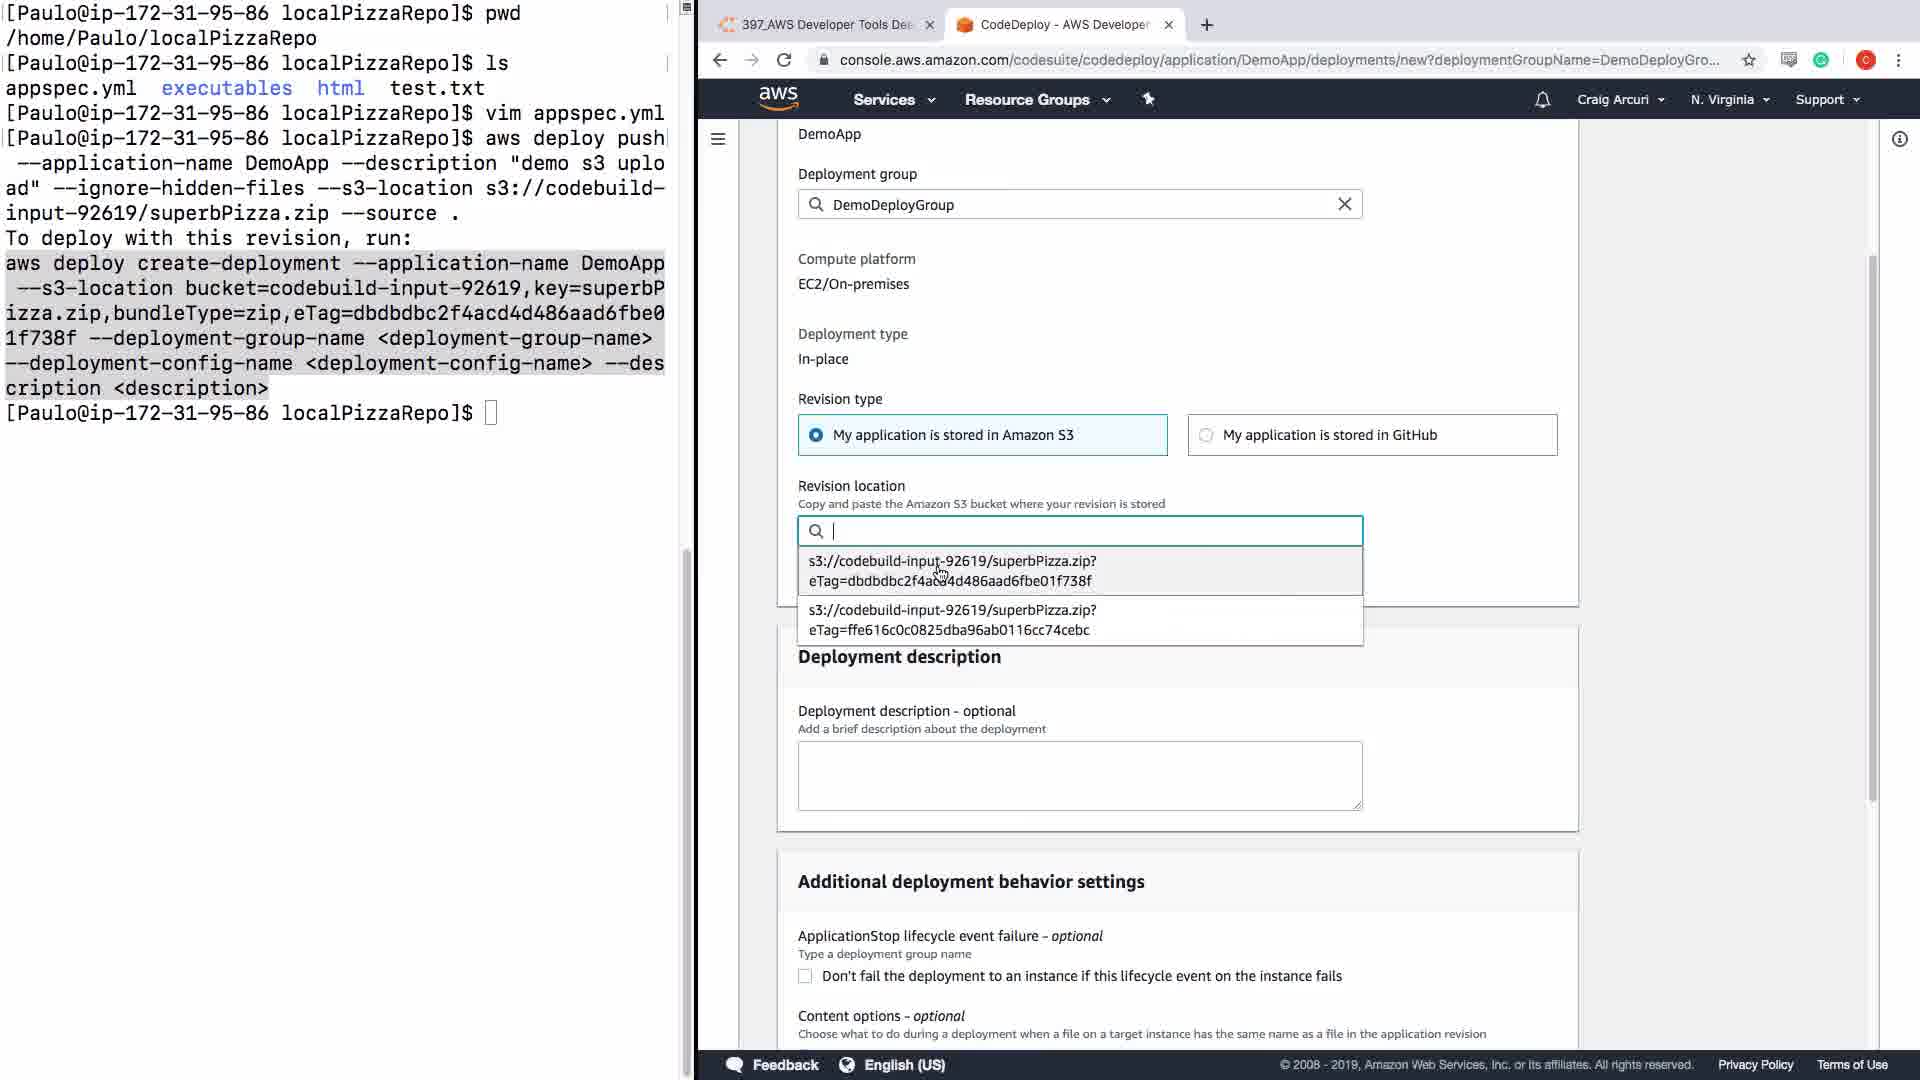Open the AWS console hamburger side menu
The image size is (1920, 1080).
click(x=718, y=139)
